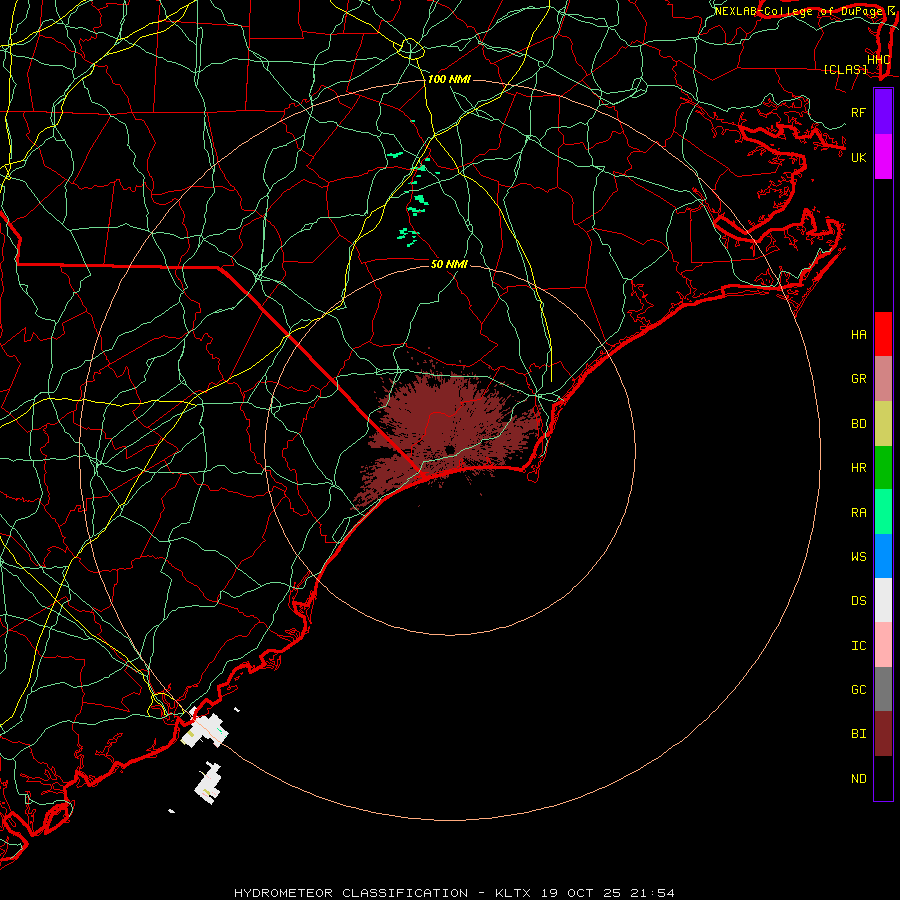Click the red HA legend color swatch
This screenshot has width=900, height=900.
[x=883, y=334]
